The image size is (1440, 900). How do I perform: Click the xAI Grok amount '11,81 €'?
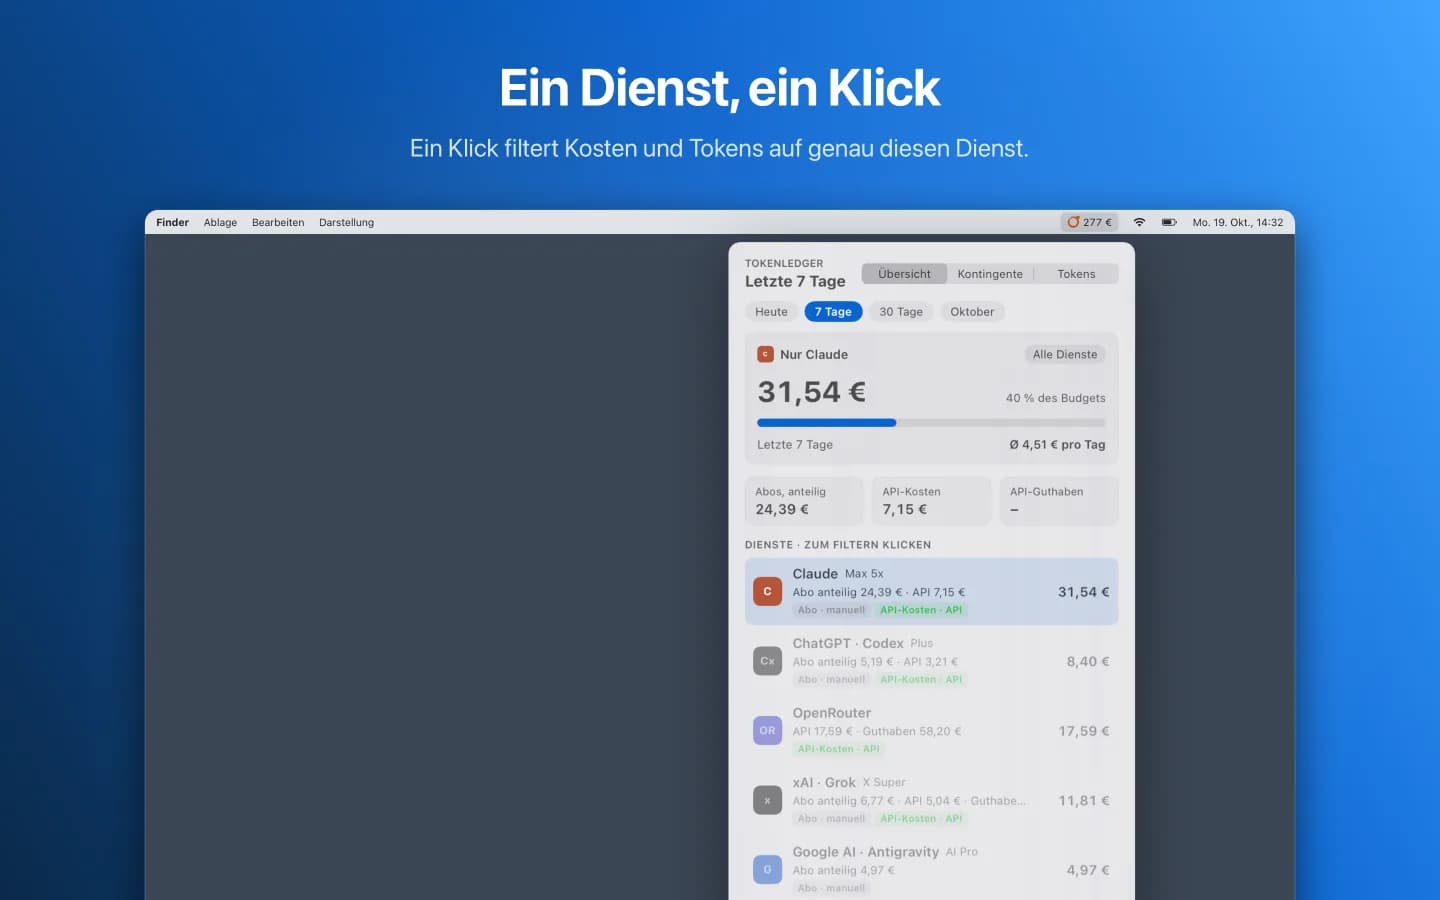click(1084, 801)
